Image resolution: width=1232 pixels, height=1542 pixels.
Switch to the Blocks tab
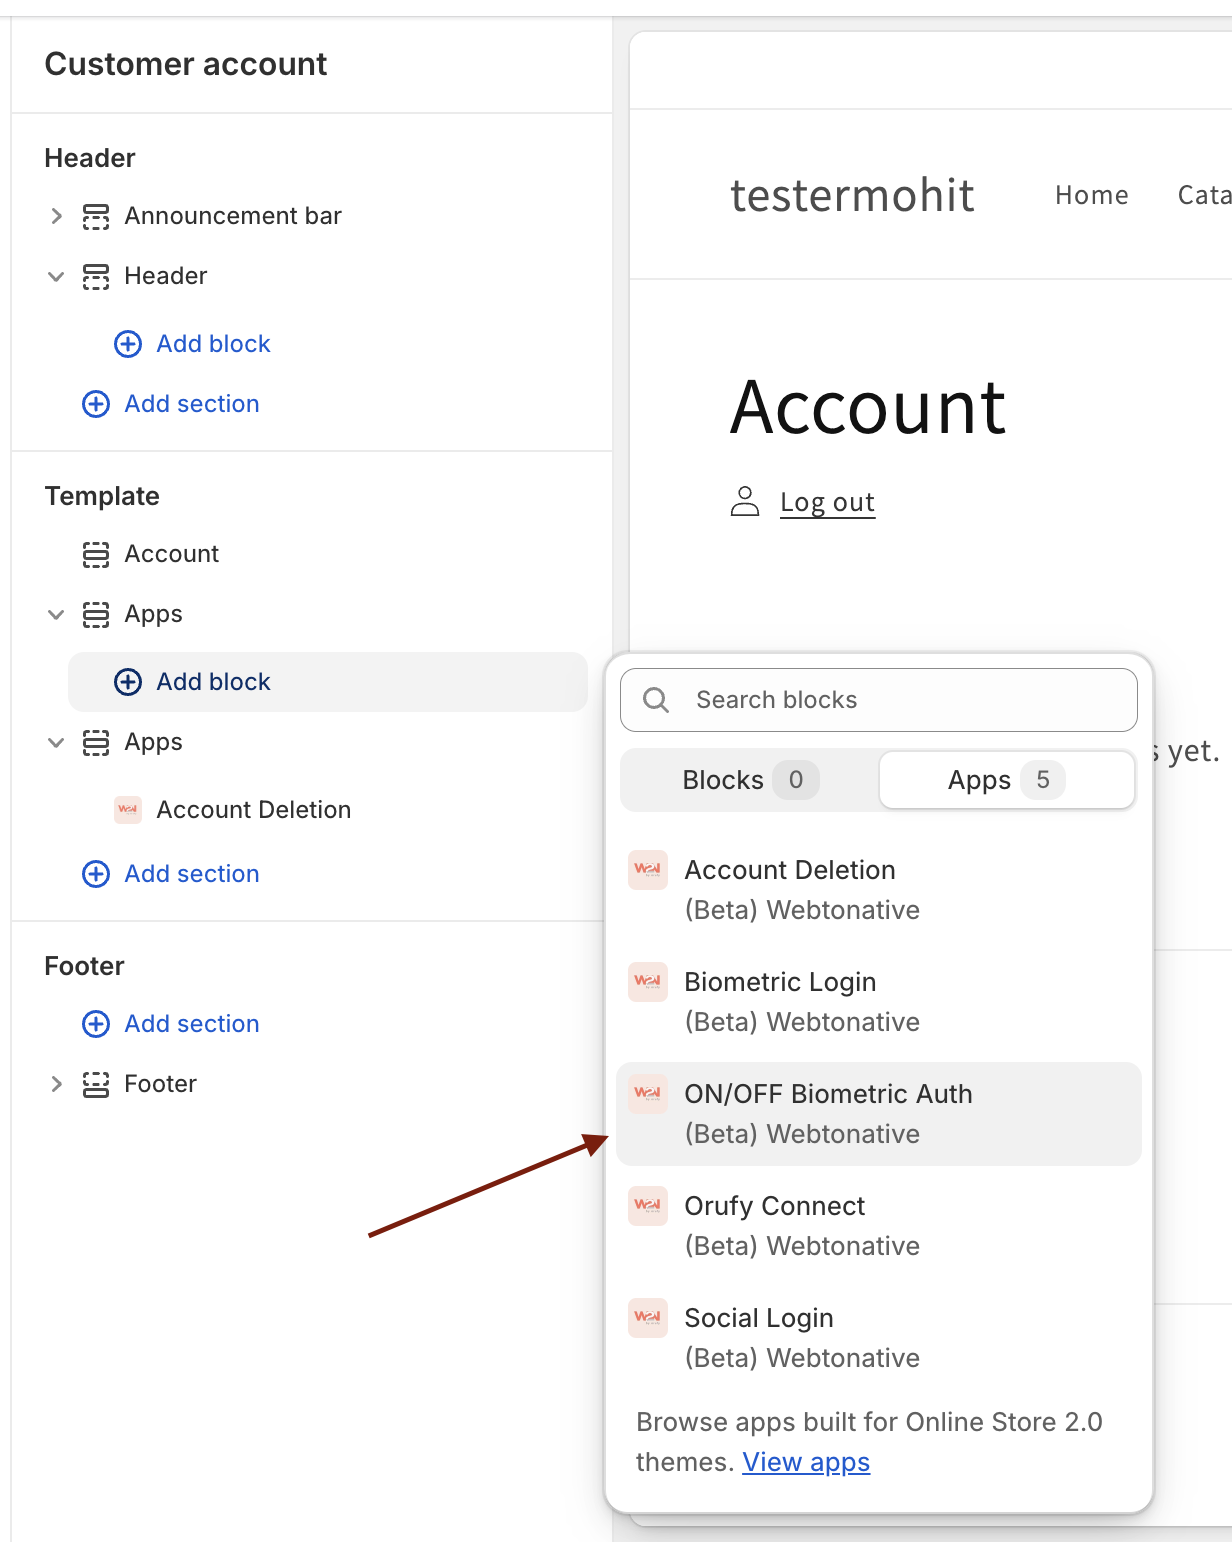point(750,780)
